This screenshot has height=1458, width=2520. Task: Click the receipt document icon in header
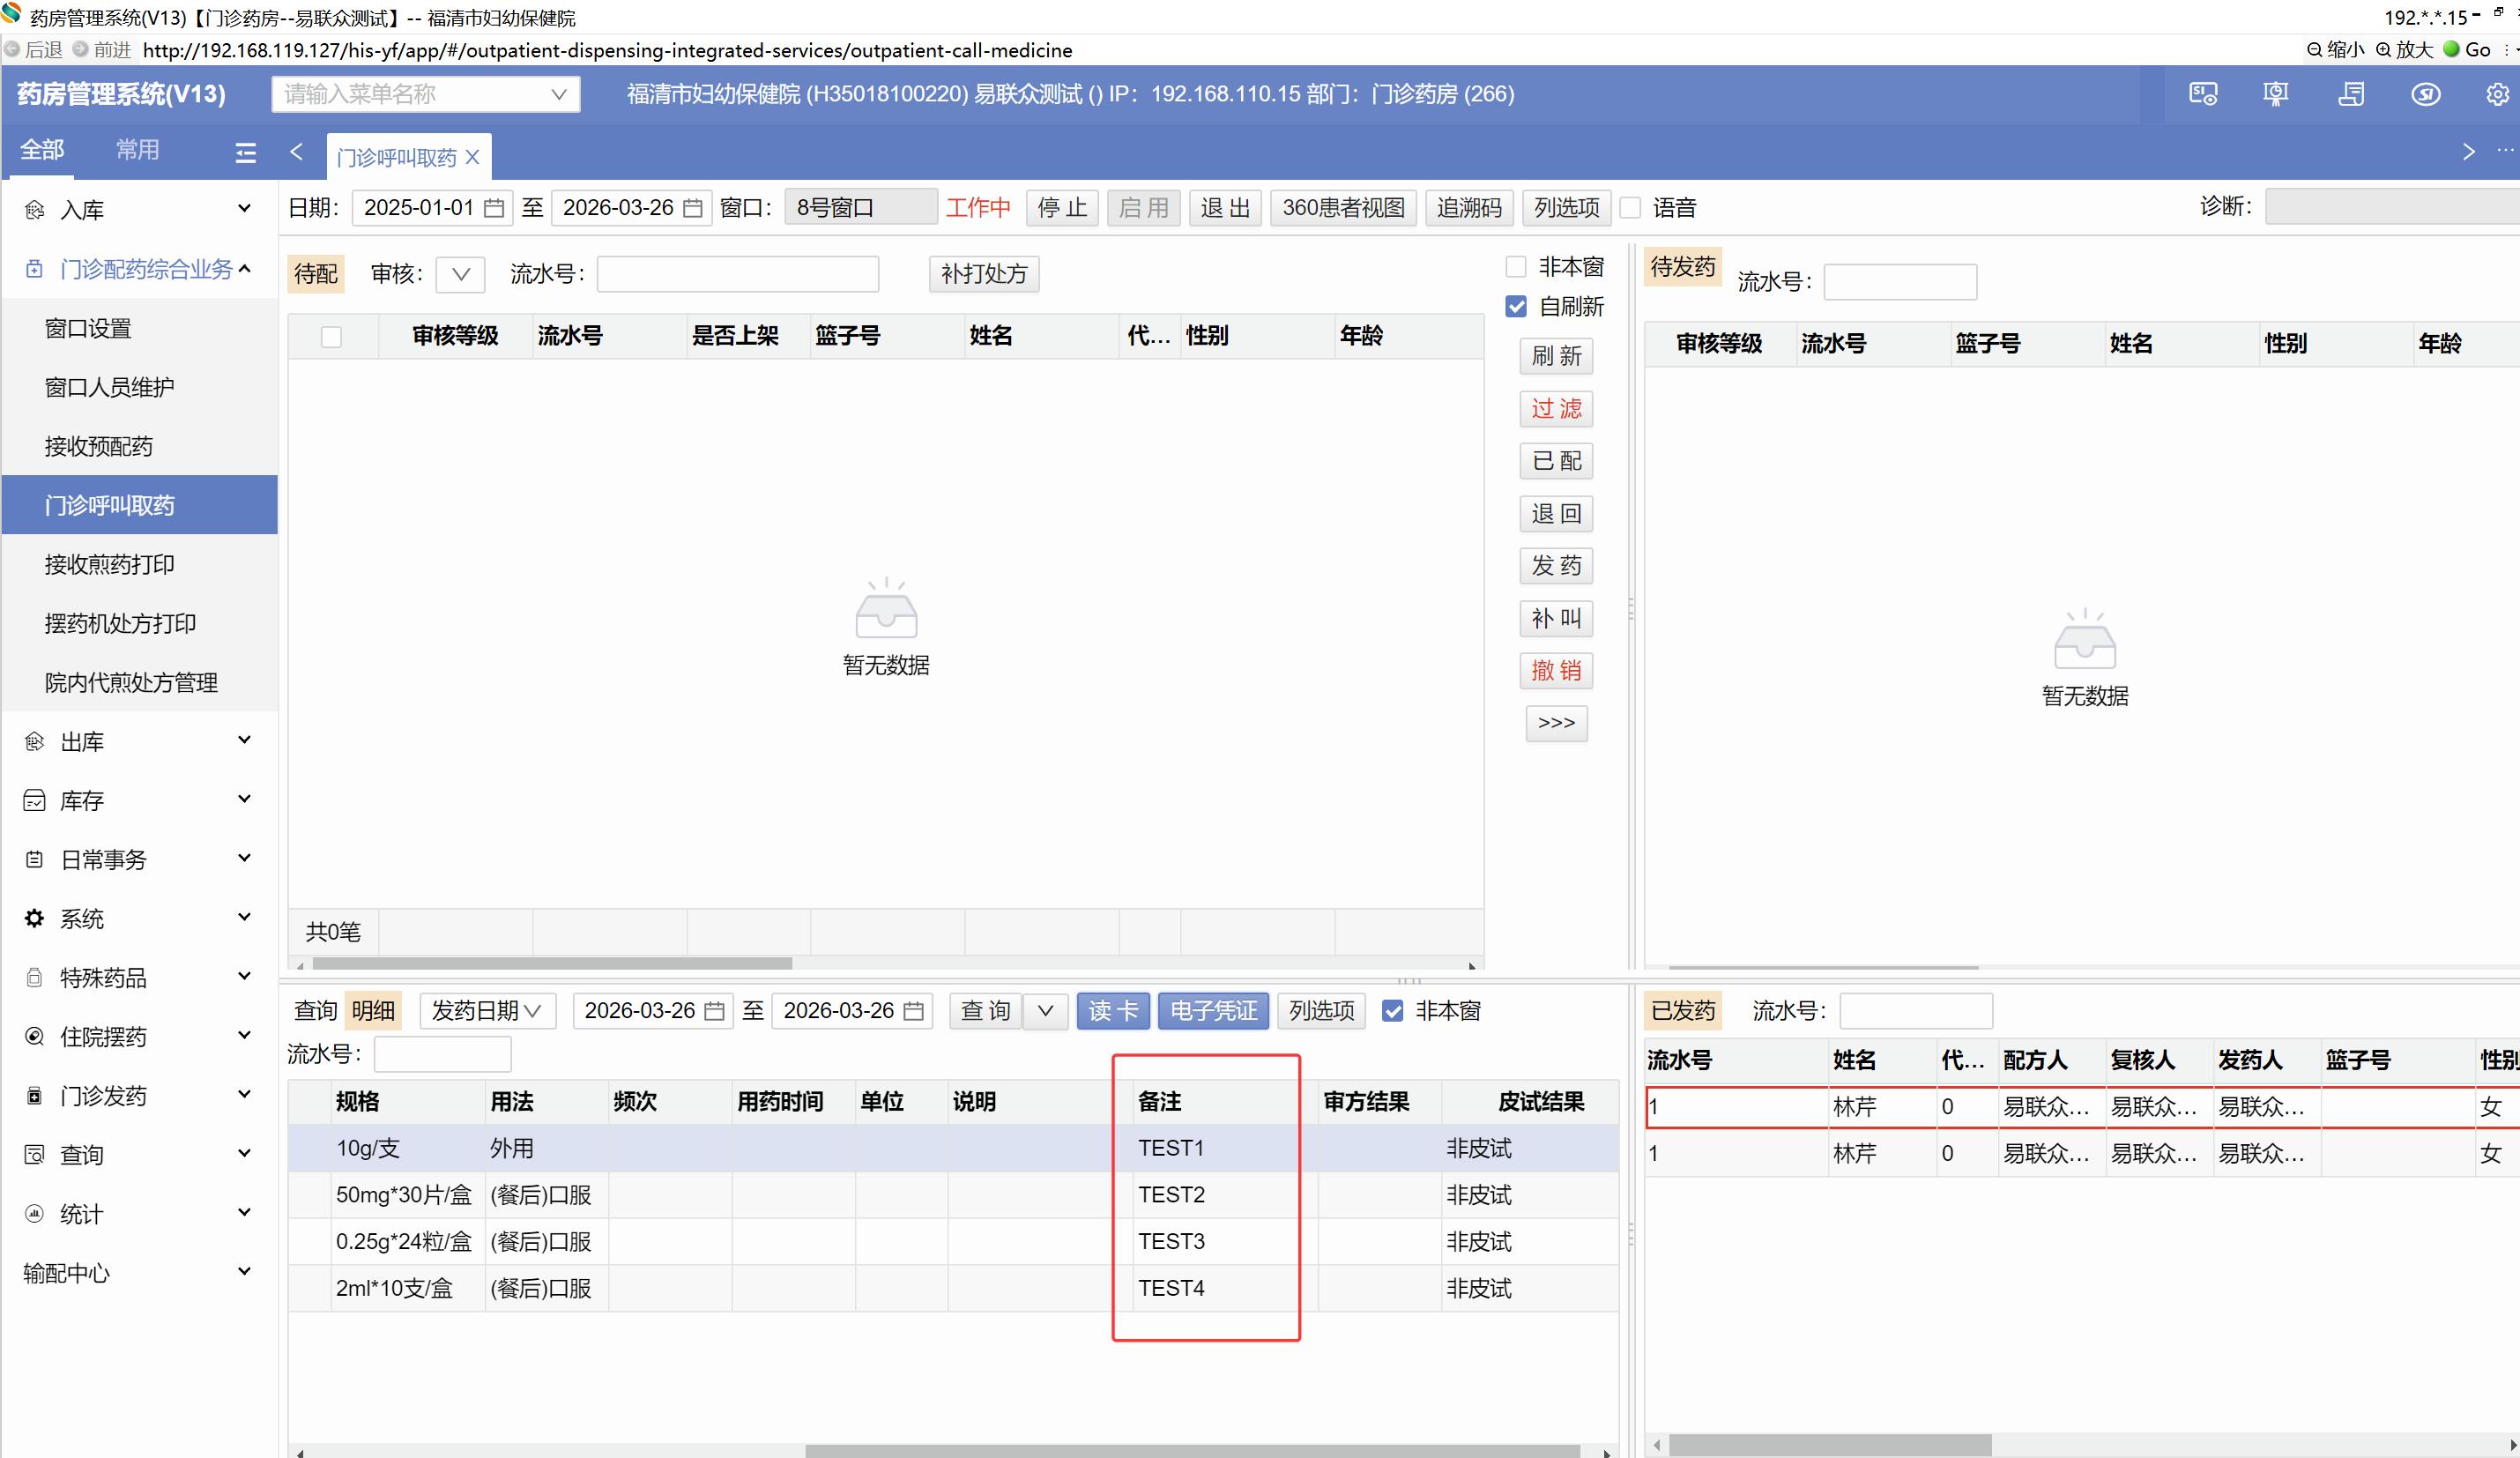(x=2351, y=94)
